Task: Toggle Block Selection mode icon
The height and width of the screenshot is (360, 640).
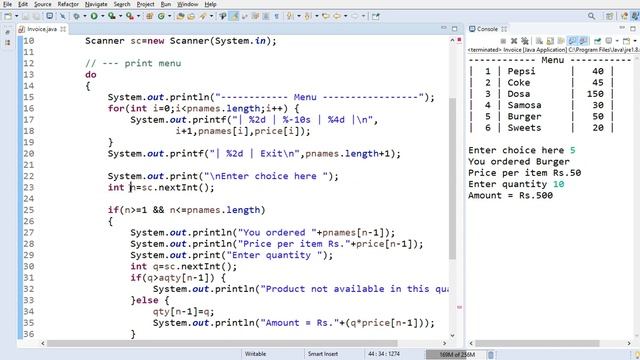Action: [x=265, y=16]
